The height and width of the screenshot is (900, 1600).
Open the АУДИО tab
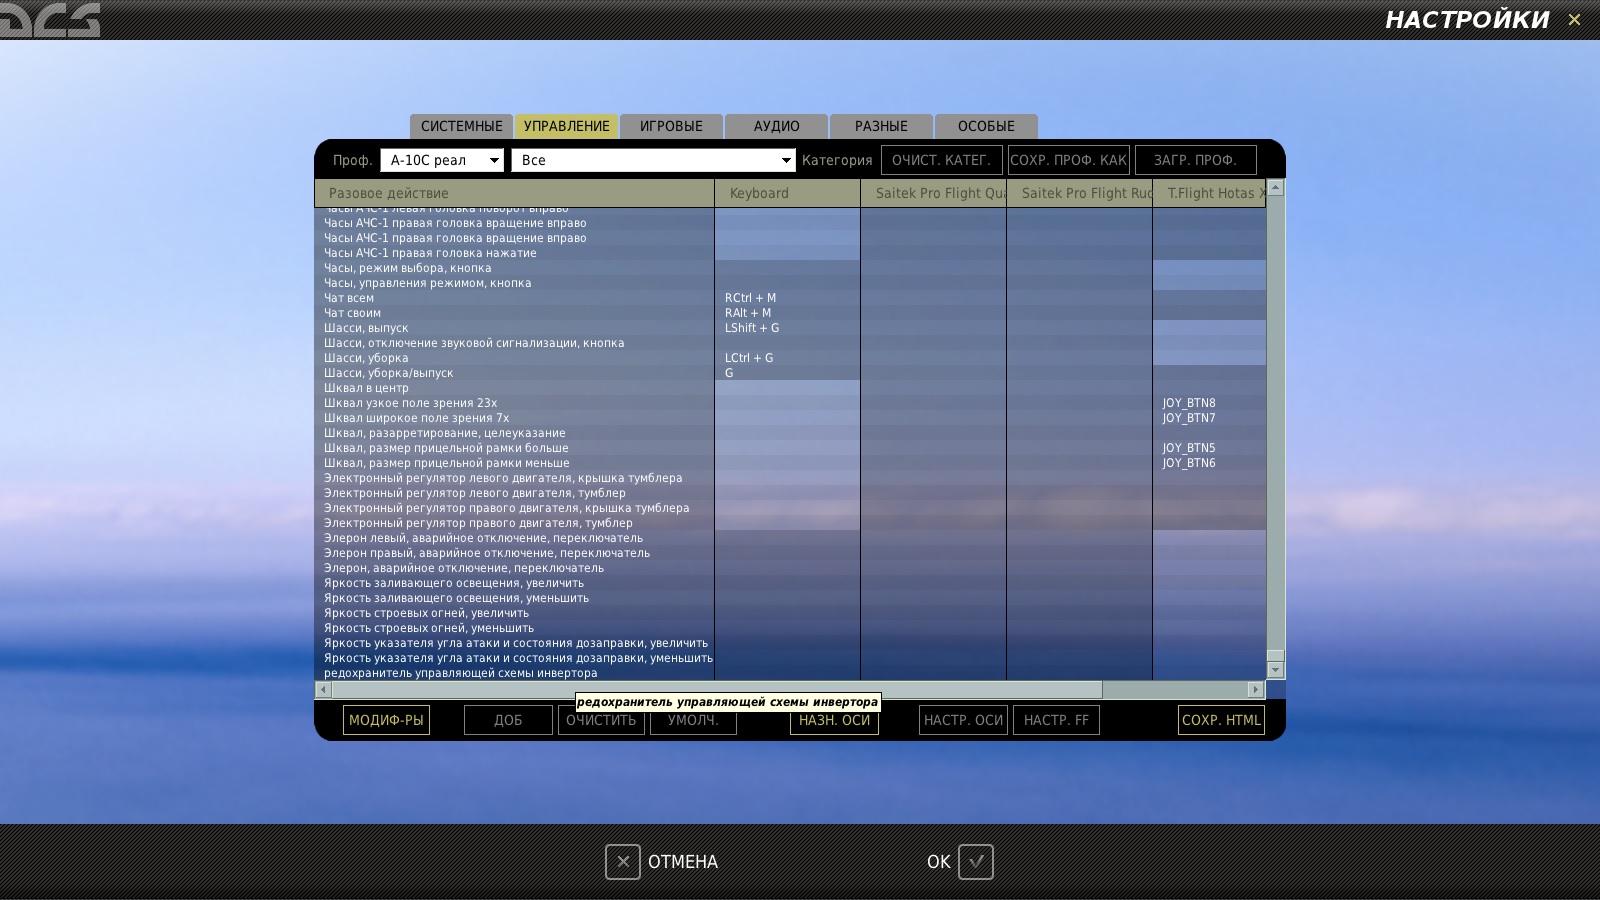(776, 126)
